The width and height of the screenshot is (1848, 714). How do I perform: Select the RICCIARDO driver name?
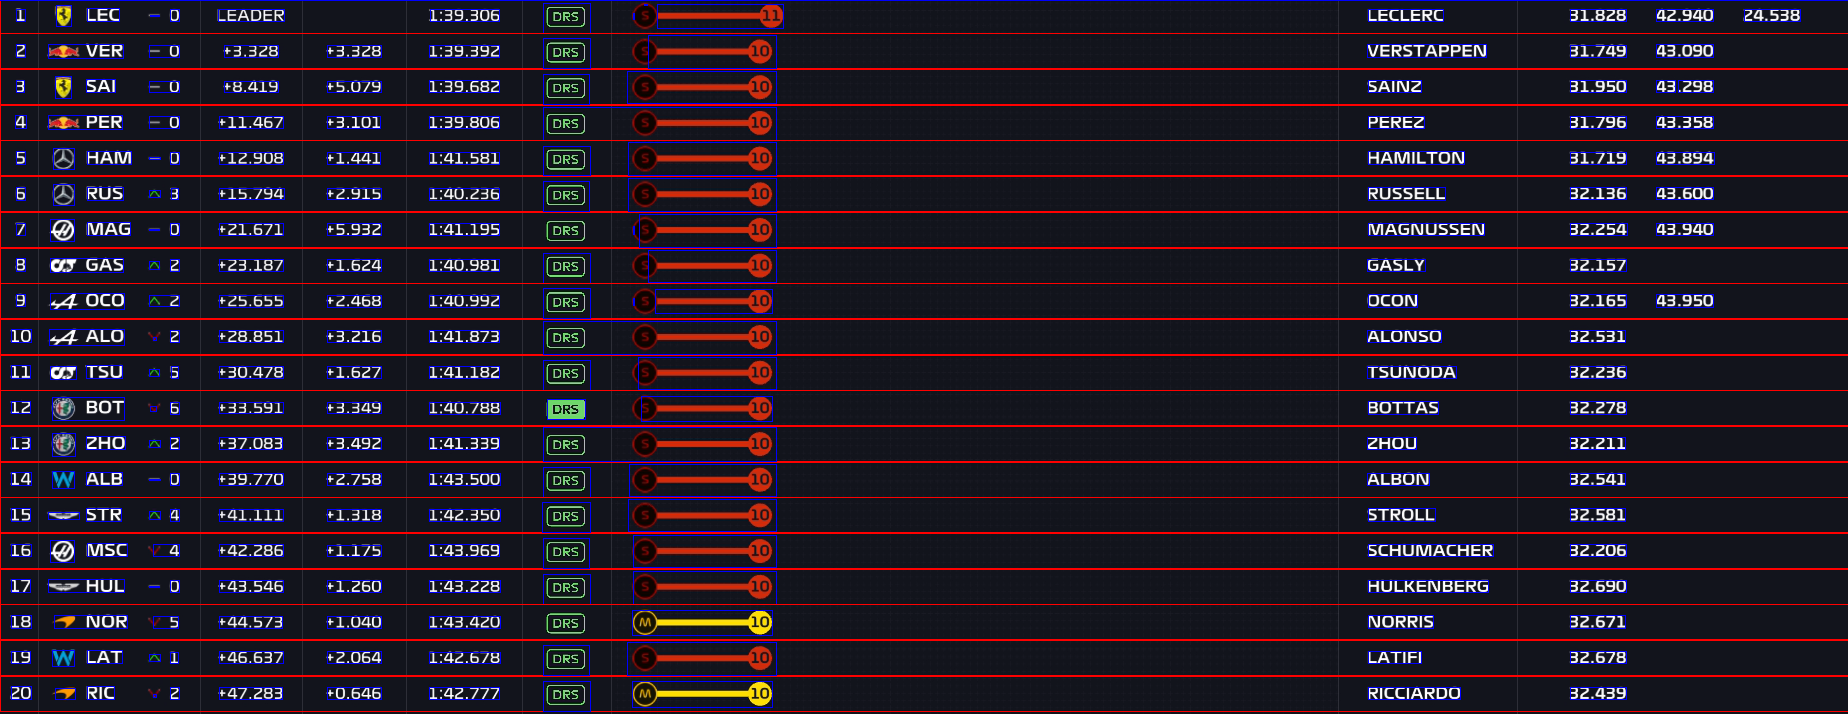click(x=1414, y=693)
